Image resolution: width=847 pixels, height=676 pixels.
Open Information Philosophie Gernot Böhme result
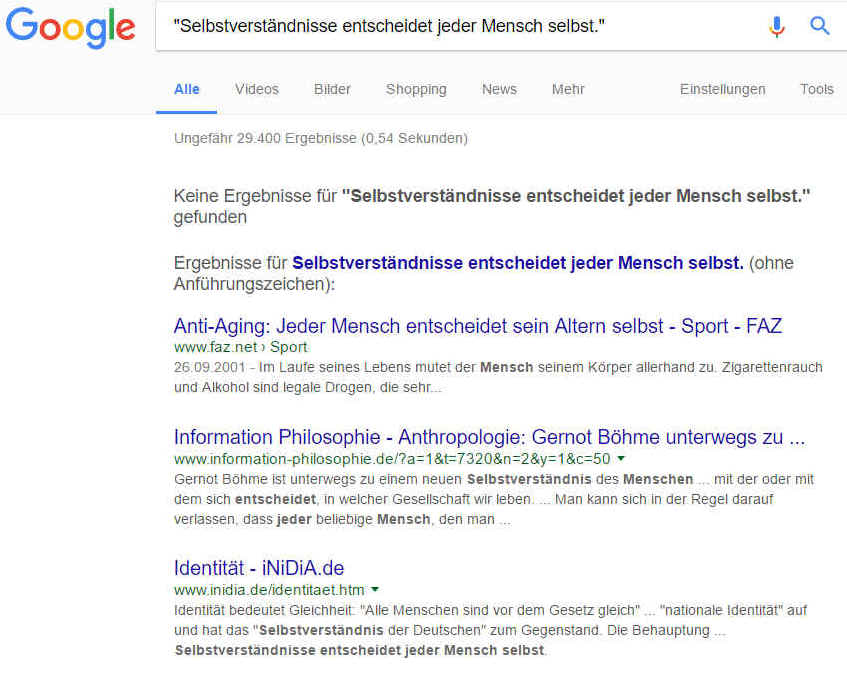489,437
